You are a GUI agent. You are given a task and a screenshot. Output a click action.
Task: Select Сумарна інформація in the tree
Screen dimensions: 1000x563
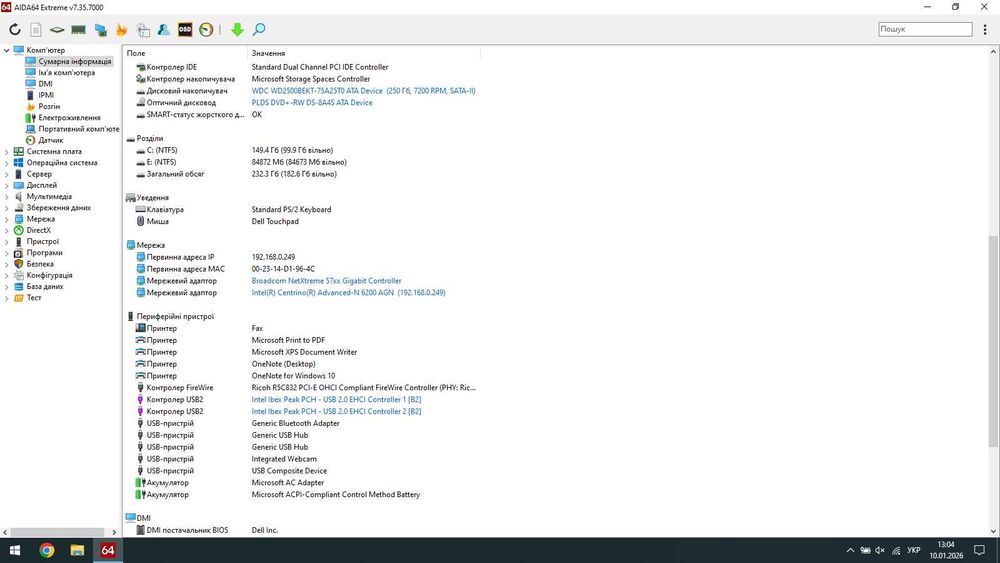coord(75,61)
